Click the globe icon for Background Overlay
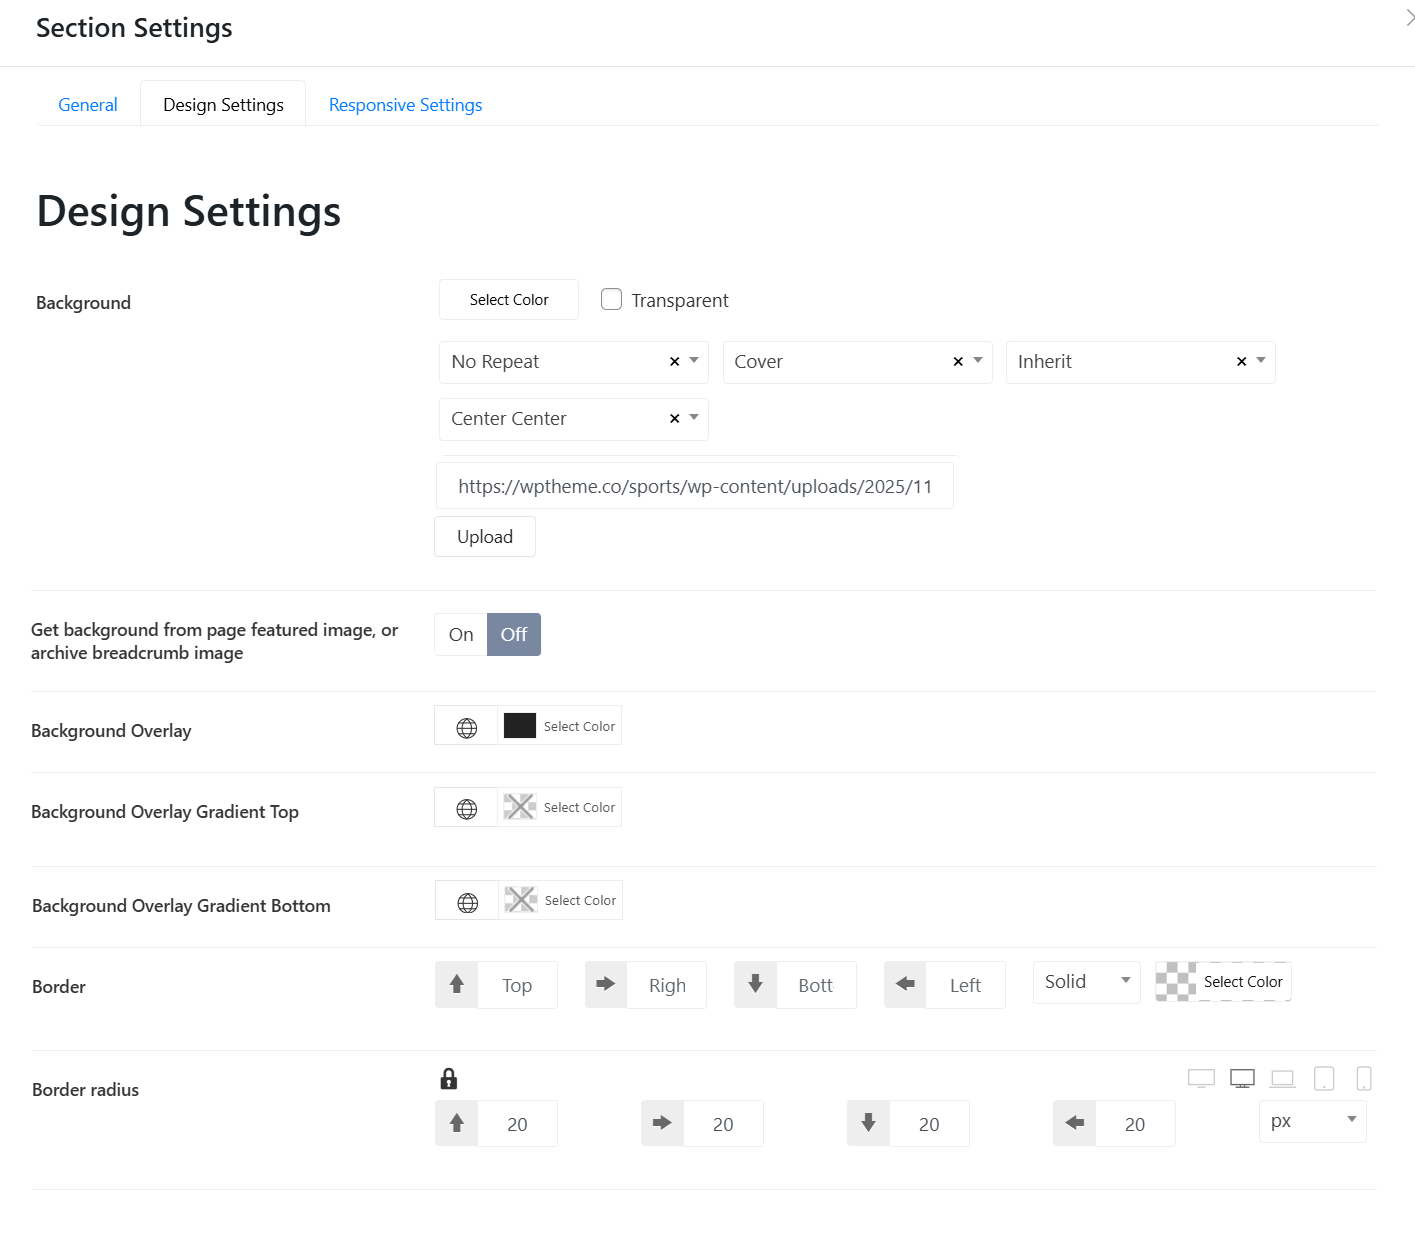The height and width of the screenshot is (1239, 1415). 466,727
